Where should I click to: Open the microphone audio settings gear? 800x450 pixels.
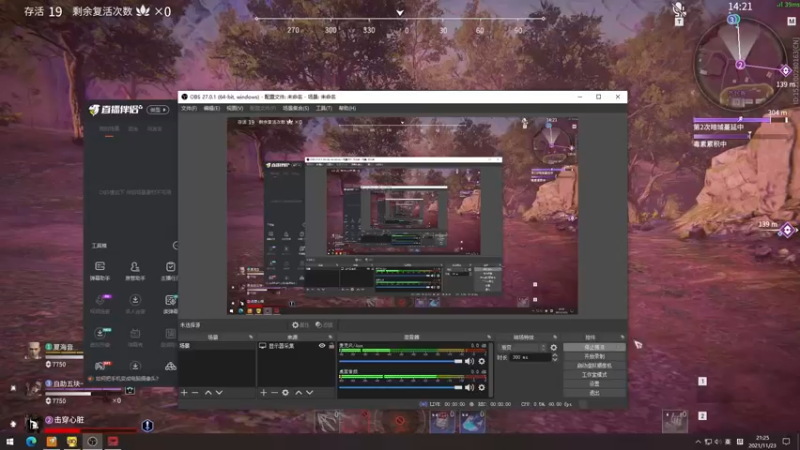[482, 361]
